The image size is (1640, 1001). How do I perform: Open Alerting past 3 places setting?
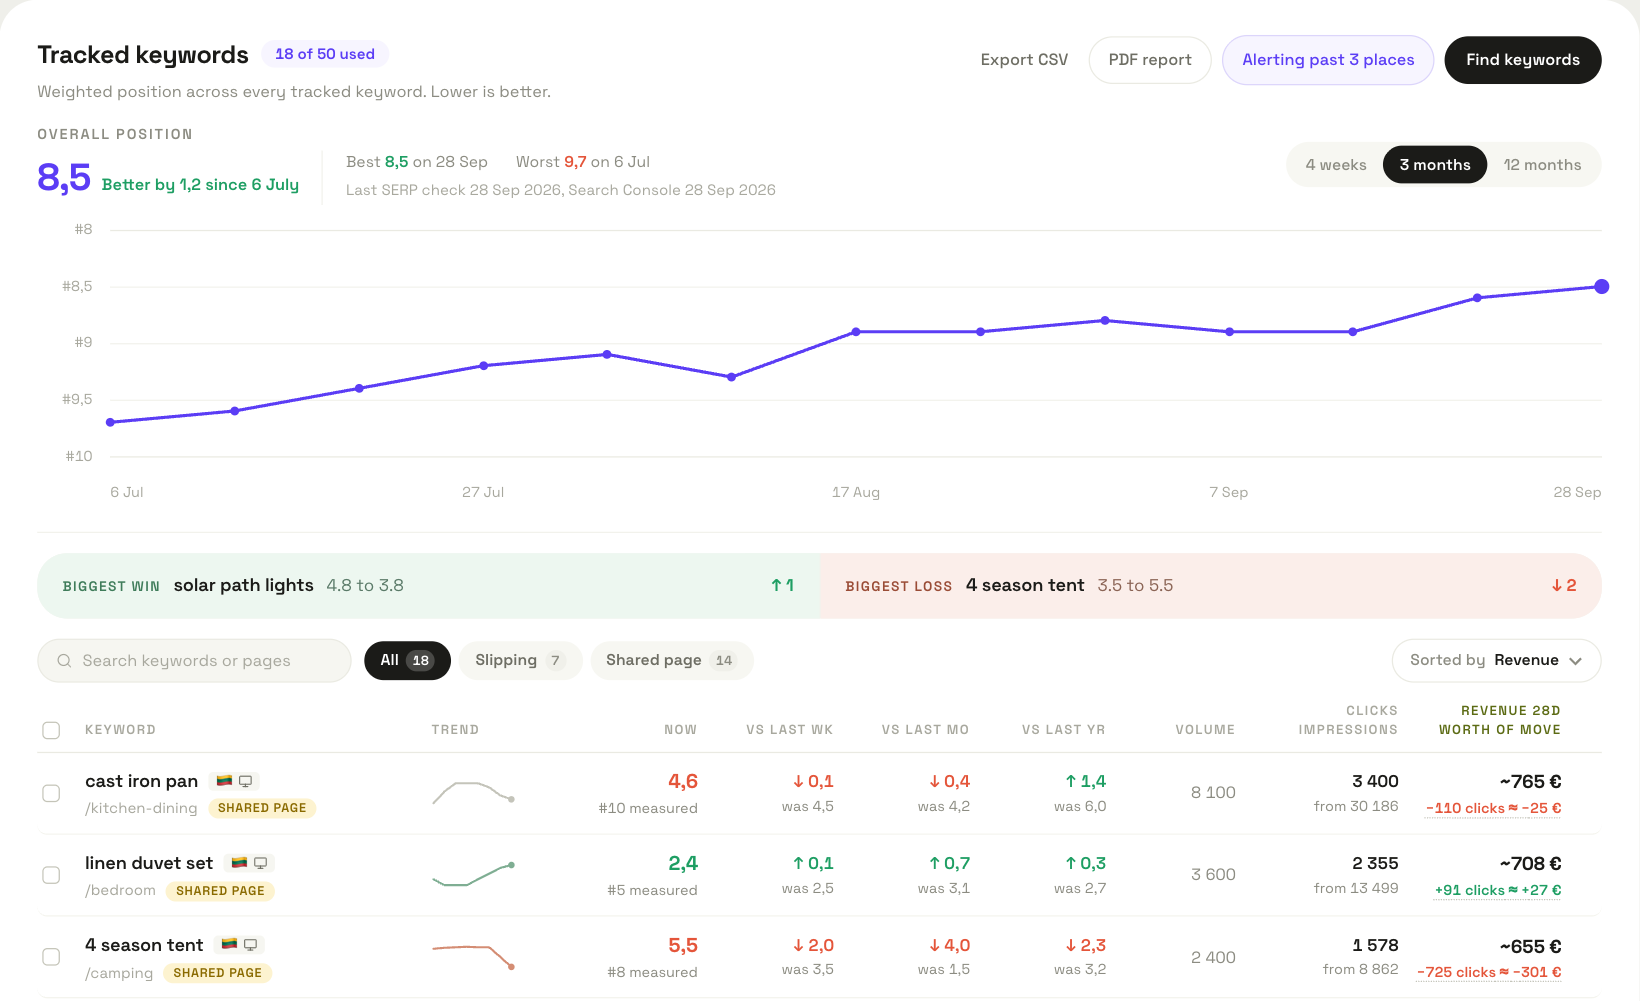coord(1328,60)
